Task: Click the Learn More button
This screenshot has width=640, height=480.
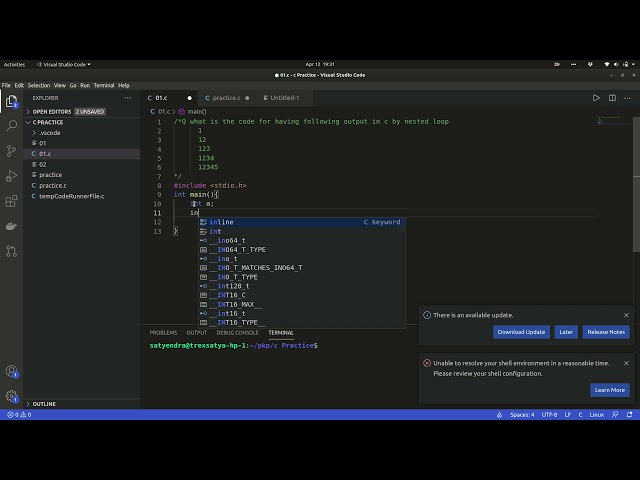Action: point(610,390)
